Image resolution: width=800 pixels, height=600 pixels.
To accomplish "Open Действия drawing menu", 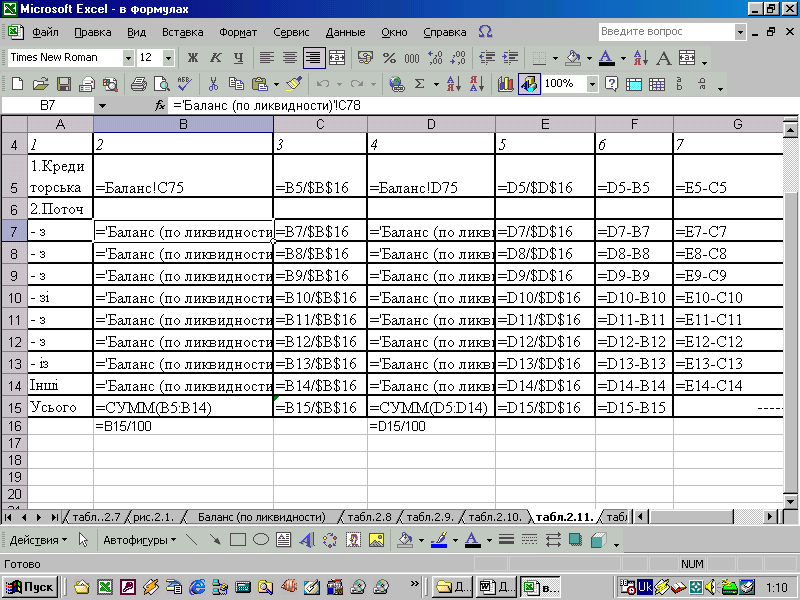I will (38, 540).
